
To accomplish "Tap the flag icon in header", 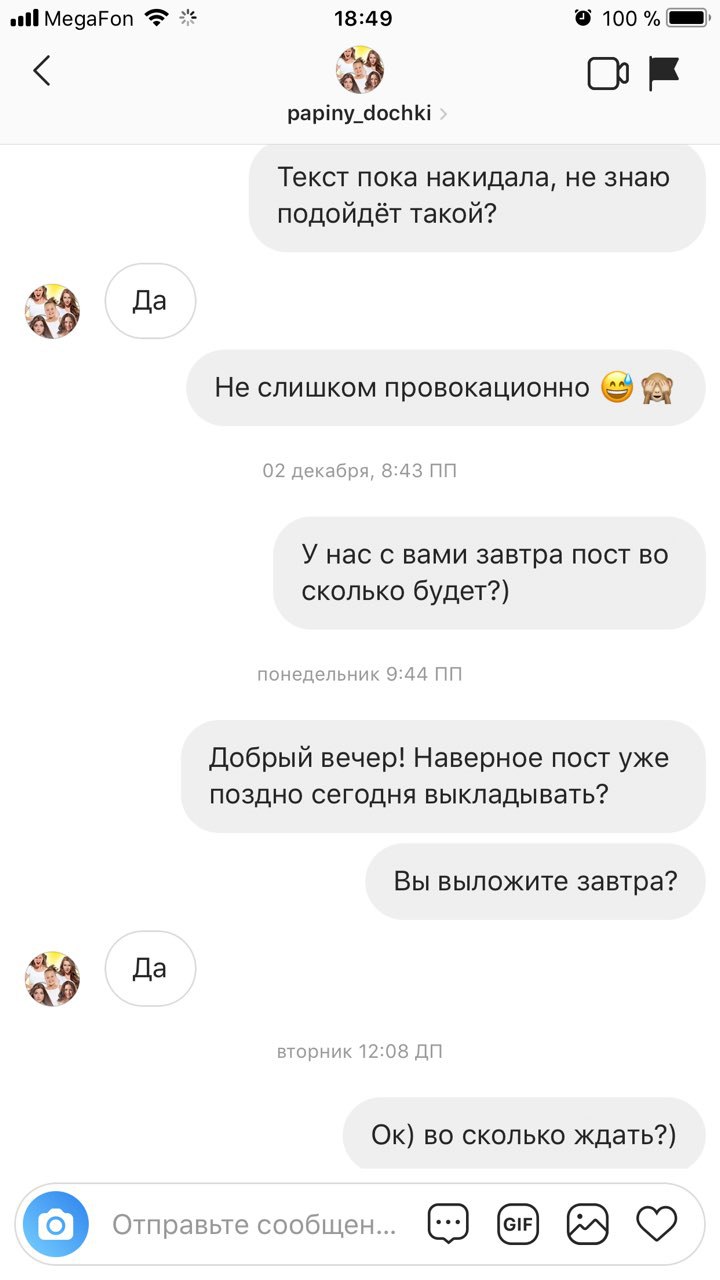I will (x=664, y=73).
